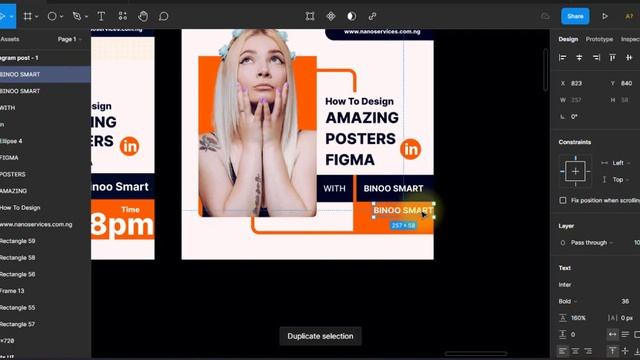Image resolution: width=640 pixels, height=360 pixels.
Task: Open the Pen tool dropdown arrow
Action: pos(86,17)
